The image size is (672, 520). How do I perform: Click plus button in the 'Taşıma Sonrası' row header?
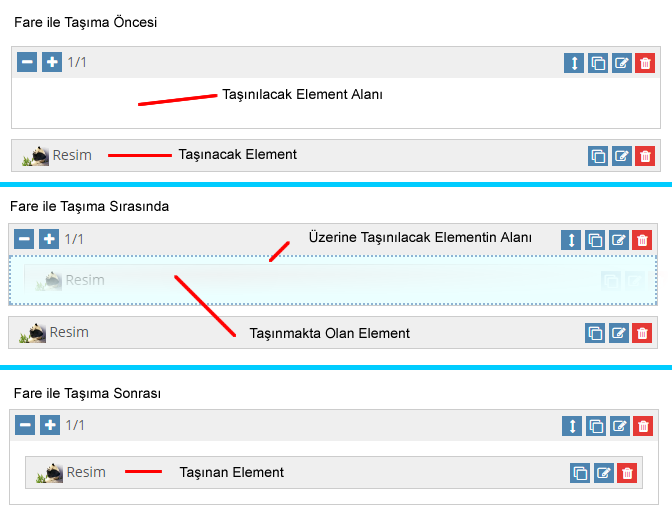[x=49, y=425]
